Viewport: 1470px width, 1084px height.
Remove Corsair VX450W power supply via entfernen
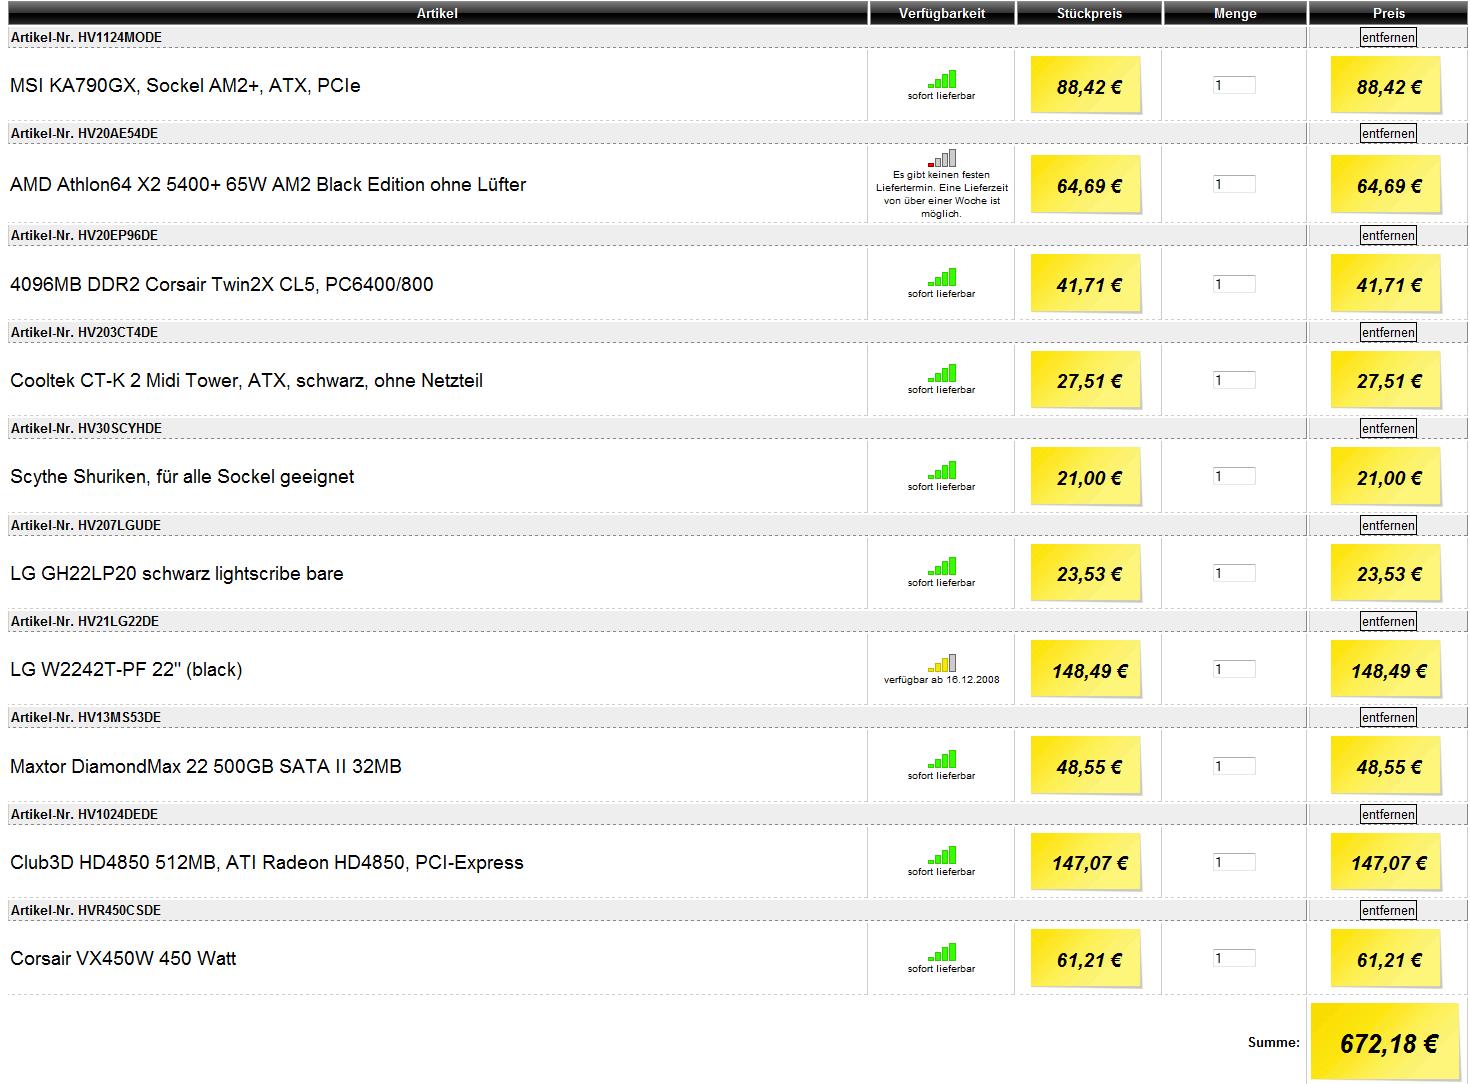(1388, 910)
